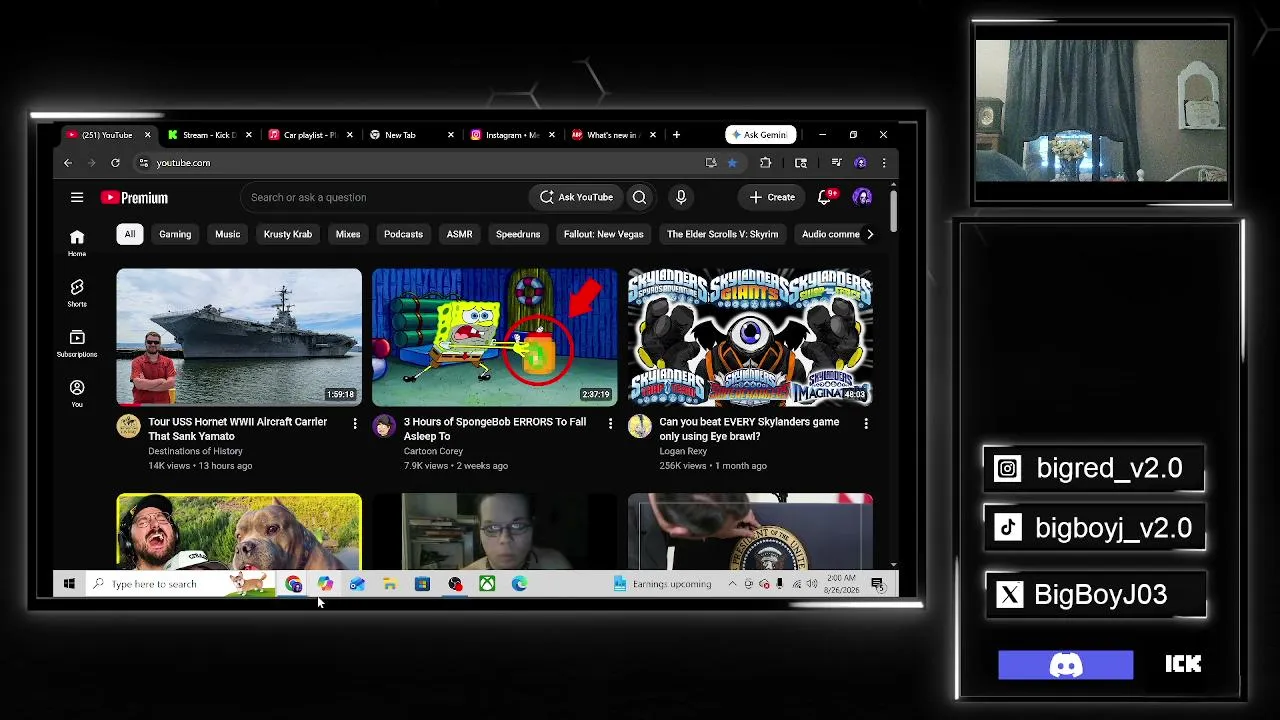Launch Microsoft Edge from the taskbar
This screenshot has width=1280, height=720.
tap(520, 584)
